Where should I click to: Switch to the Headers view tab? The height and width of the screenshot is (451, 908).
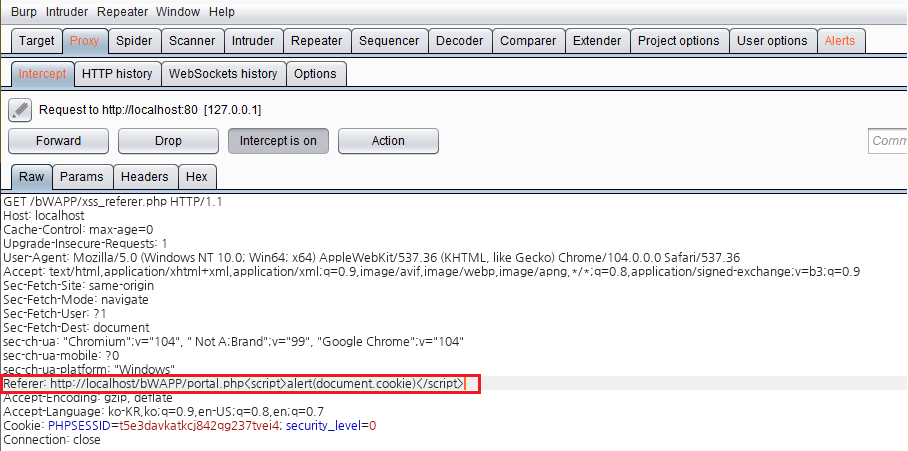[x=145, y=177]
